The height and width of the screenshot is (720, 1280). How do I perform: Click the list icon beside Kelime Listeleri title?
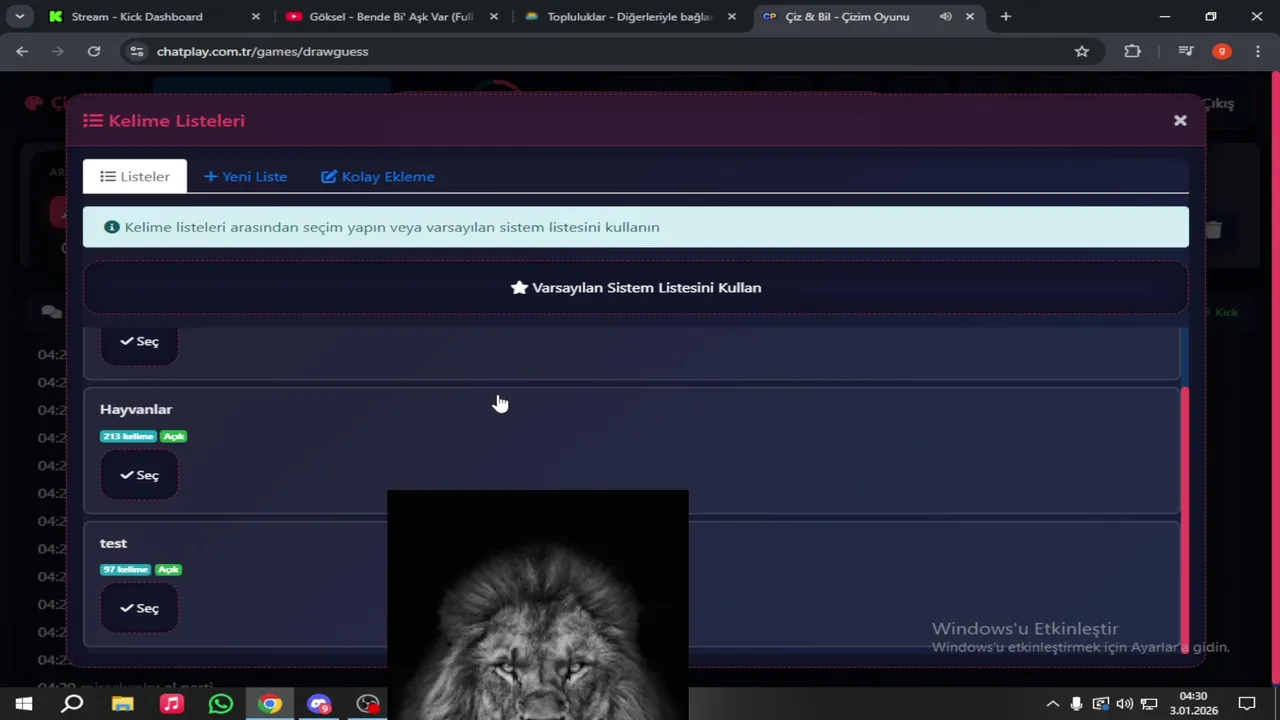[x=93, y=120]
